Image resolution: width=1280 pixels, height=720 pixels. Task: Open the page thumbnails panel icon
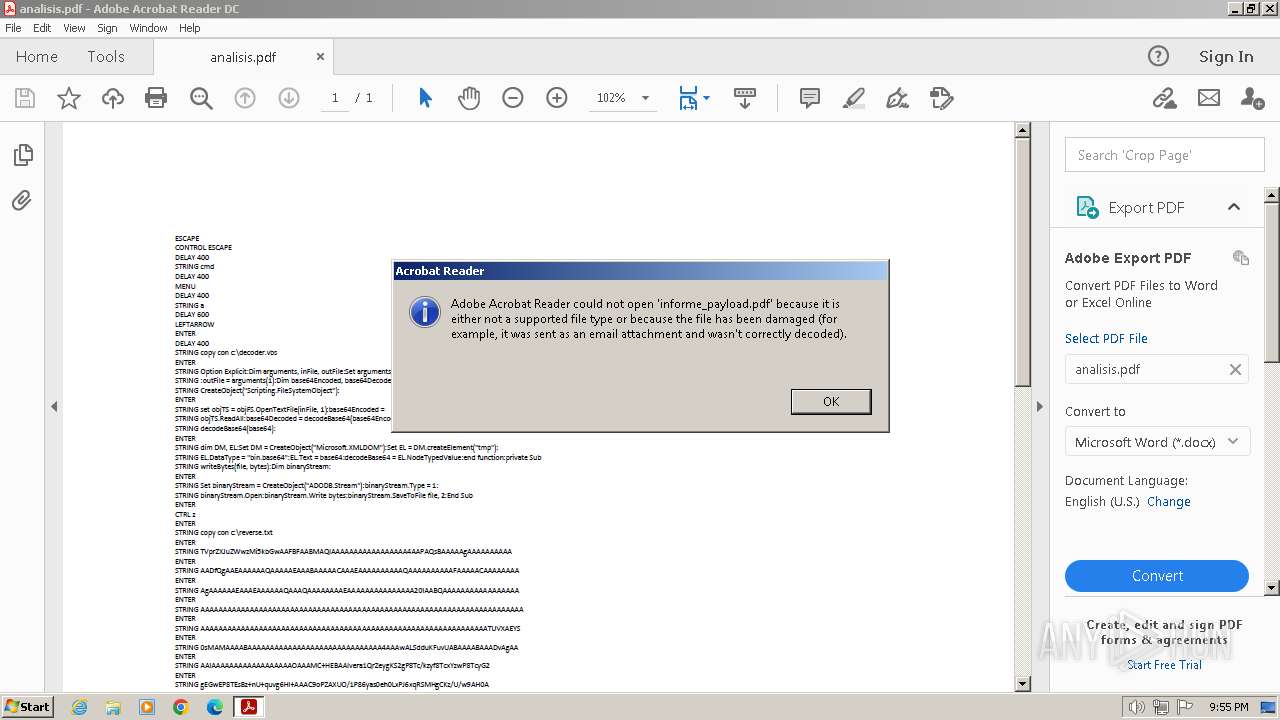(23, 155)
